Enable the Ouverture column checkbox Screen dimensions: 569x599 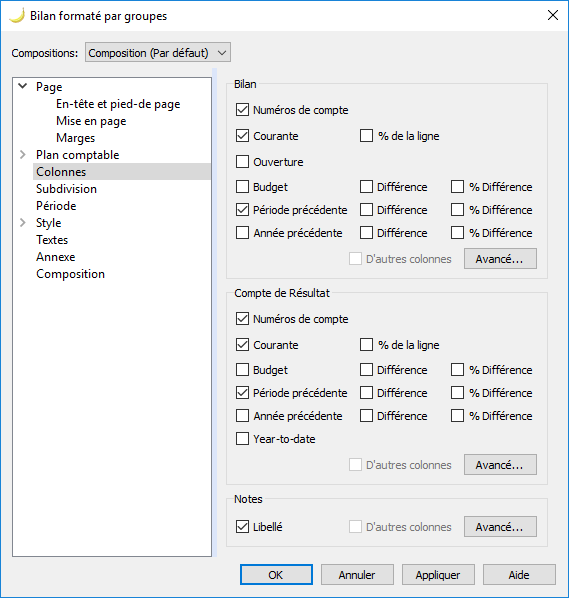242,162
